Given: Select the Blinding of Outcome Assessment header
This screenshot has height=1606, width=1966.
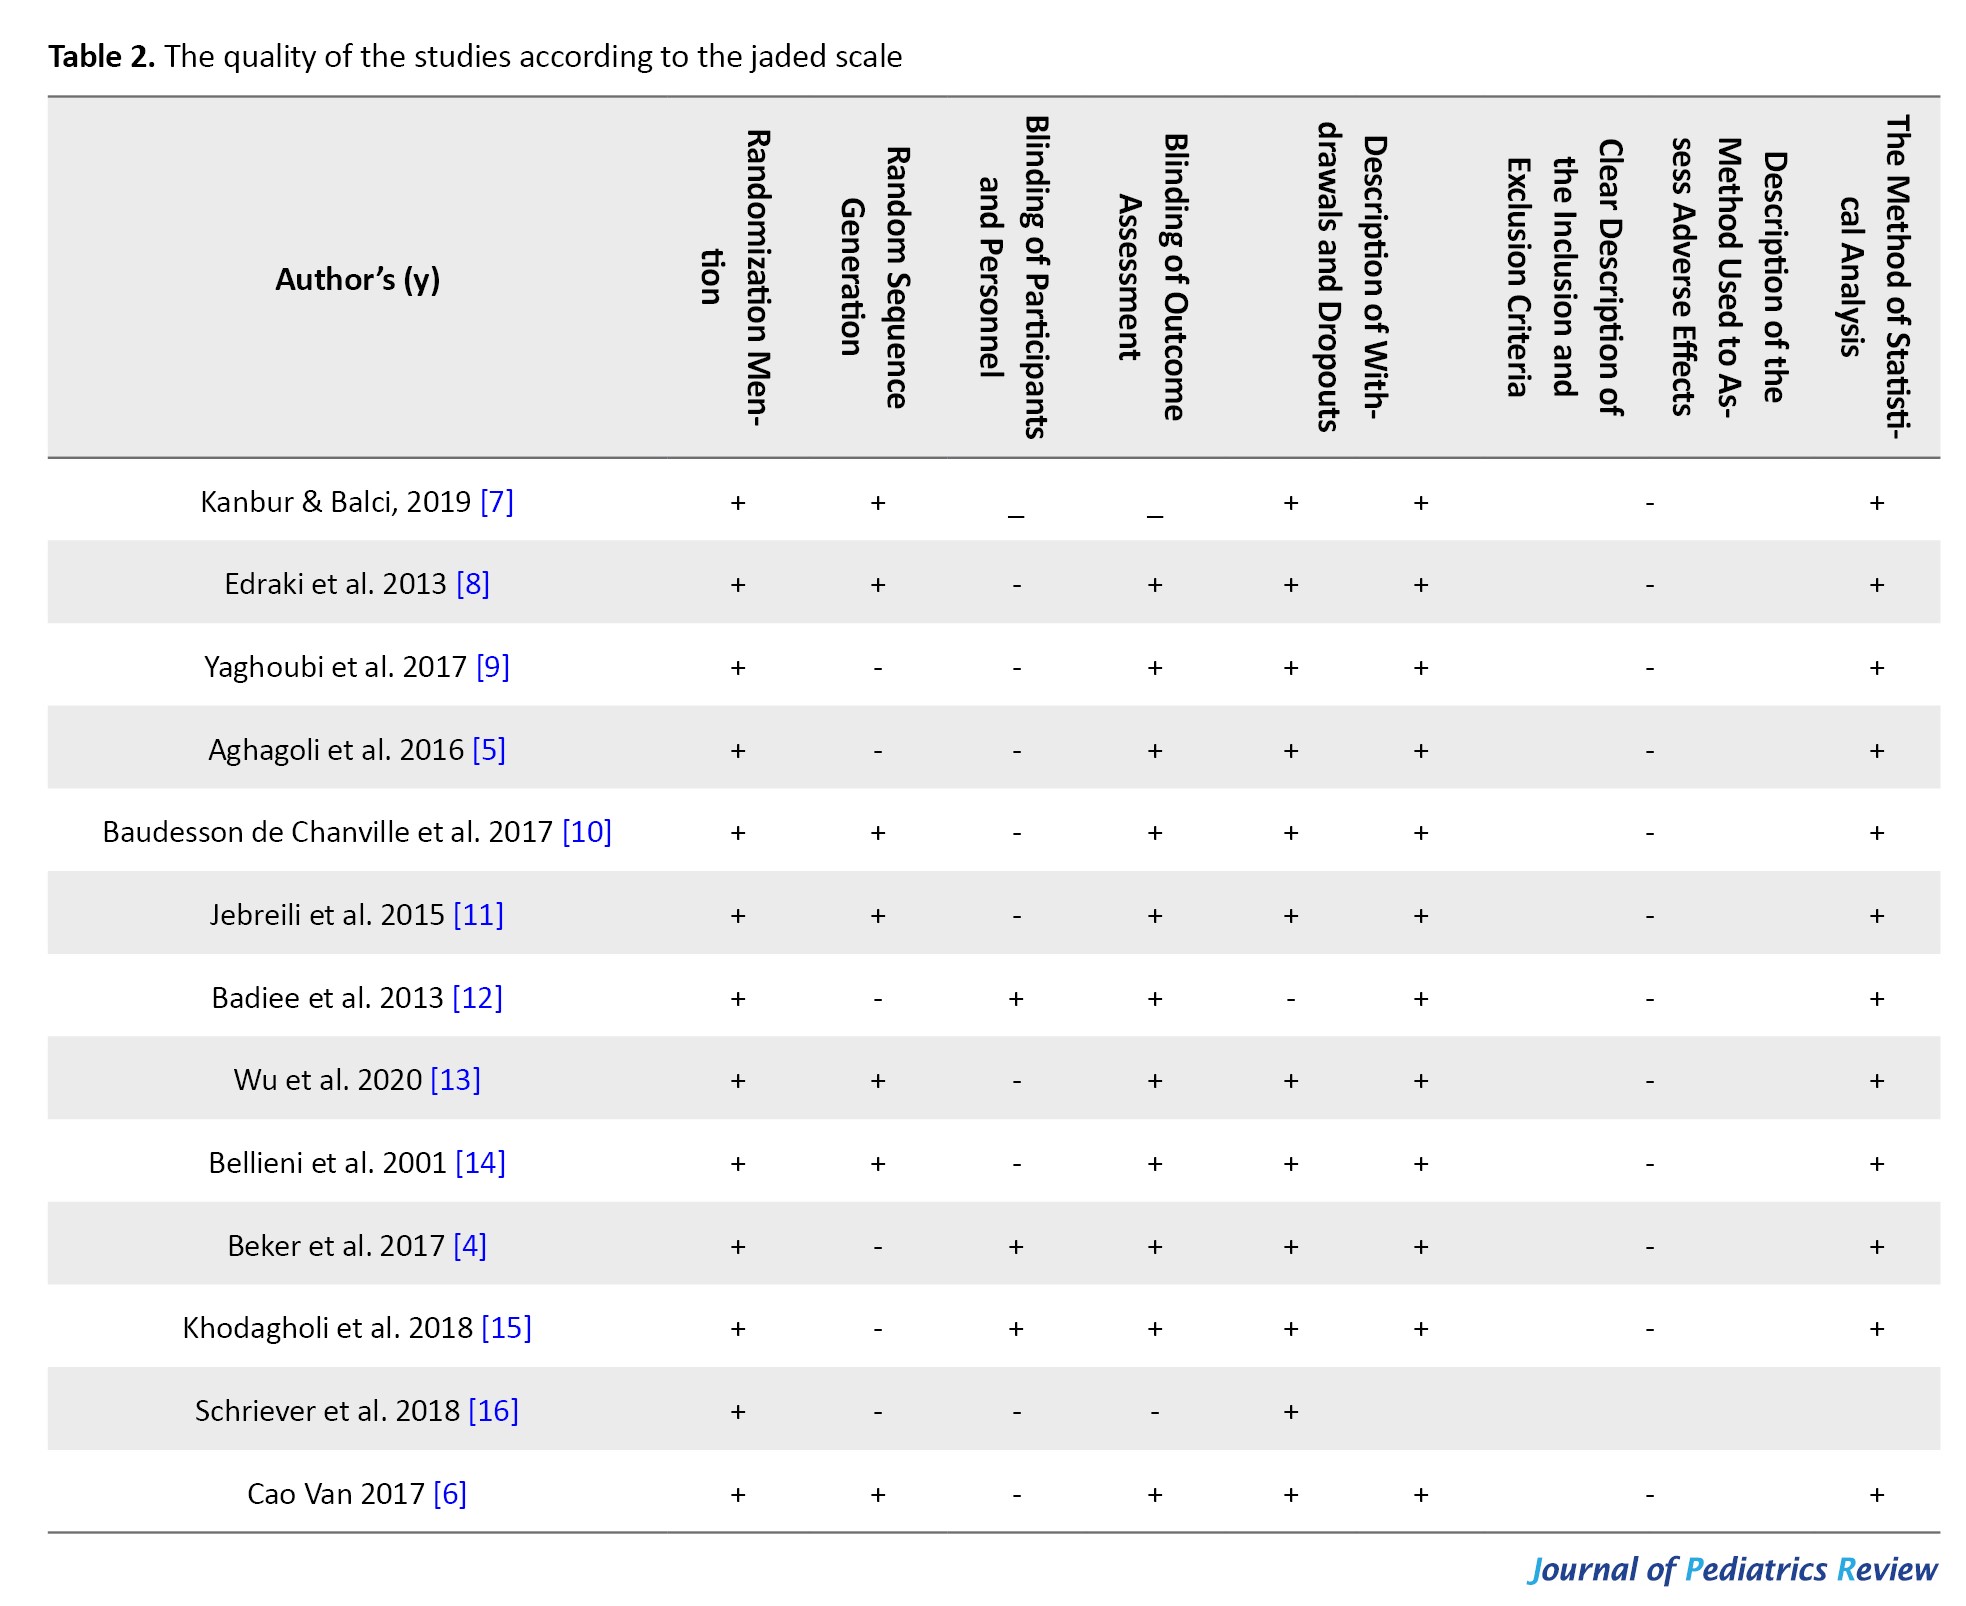Looking at the screenshot, I should [1151, 277].
